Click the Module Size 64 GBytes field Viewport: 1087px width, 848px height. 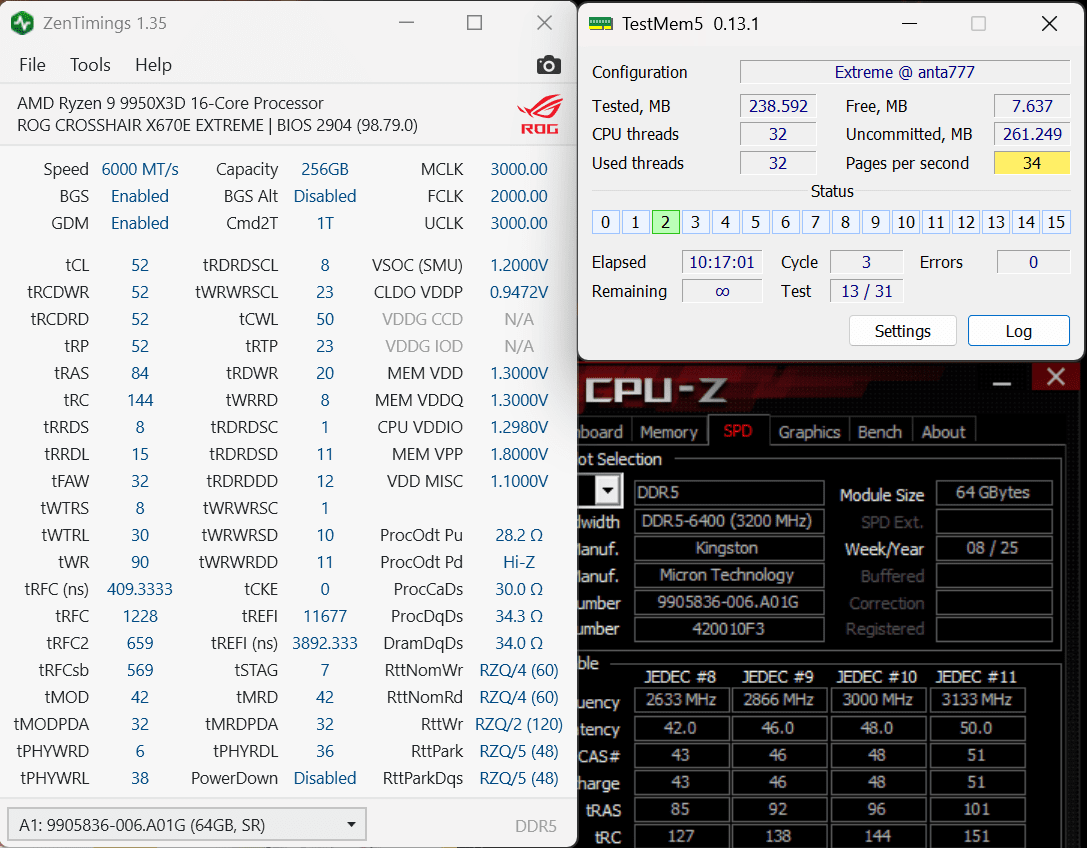[x=993, y=492]
